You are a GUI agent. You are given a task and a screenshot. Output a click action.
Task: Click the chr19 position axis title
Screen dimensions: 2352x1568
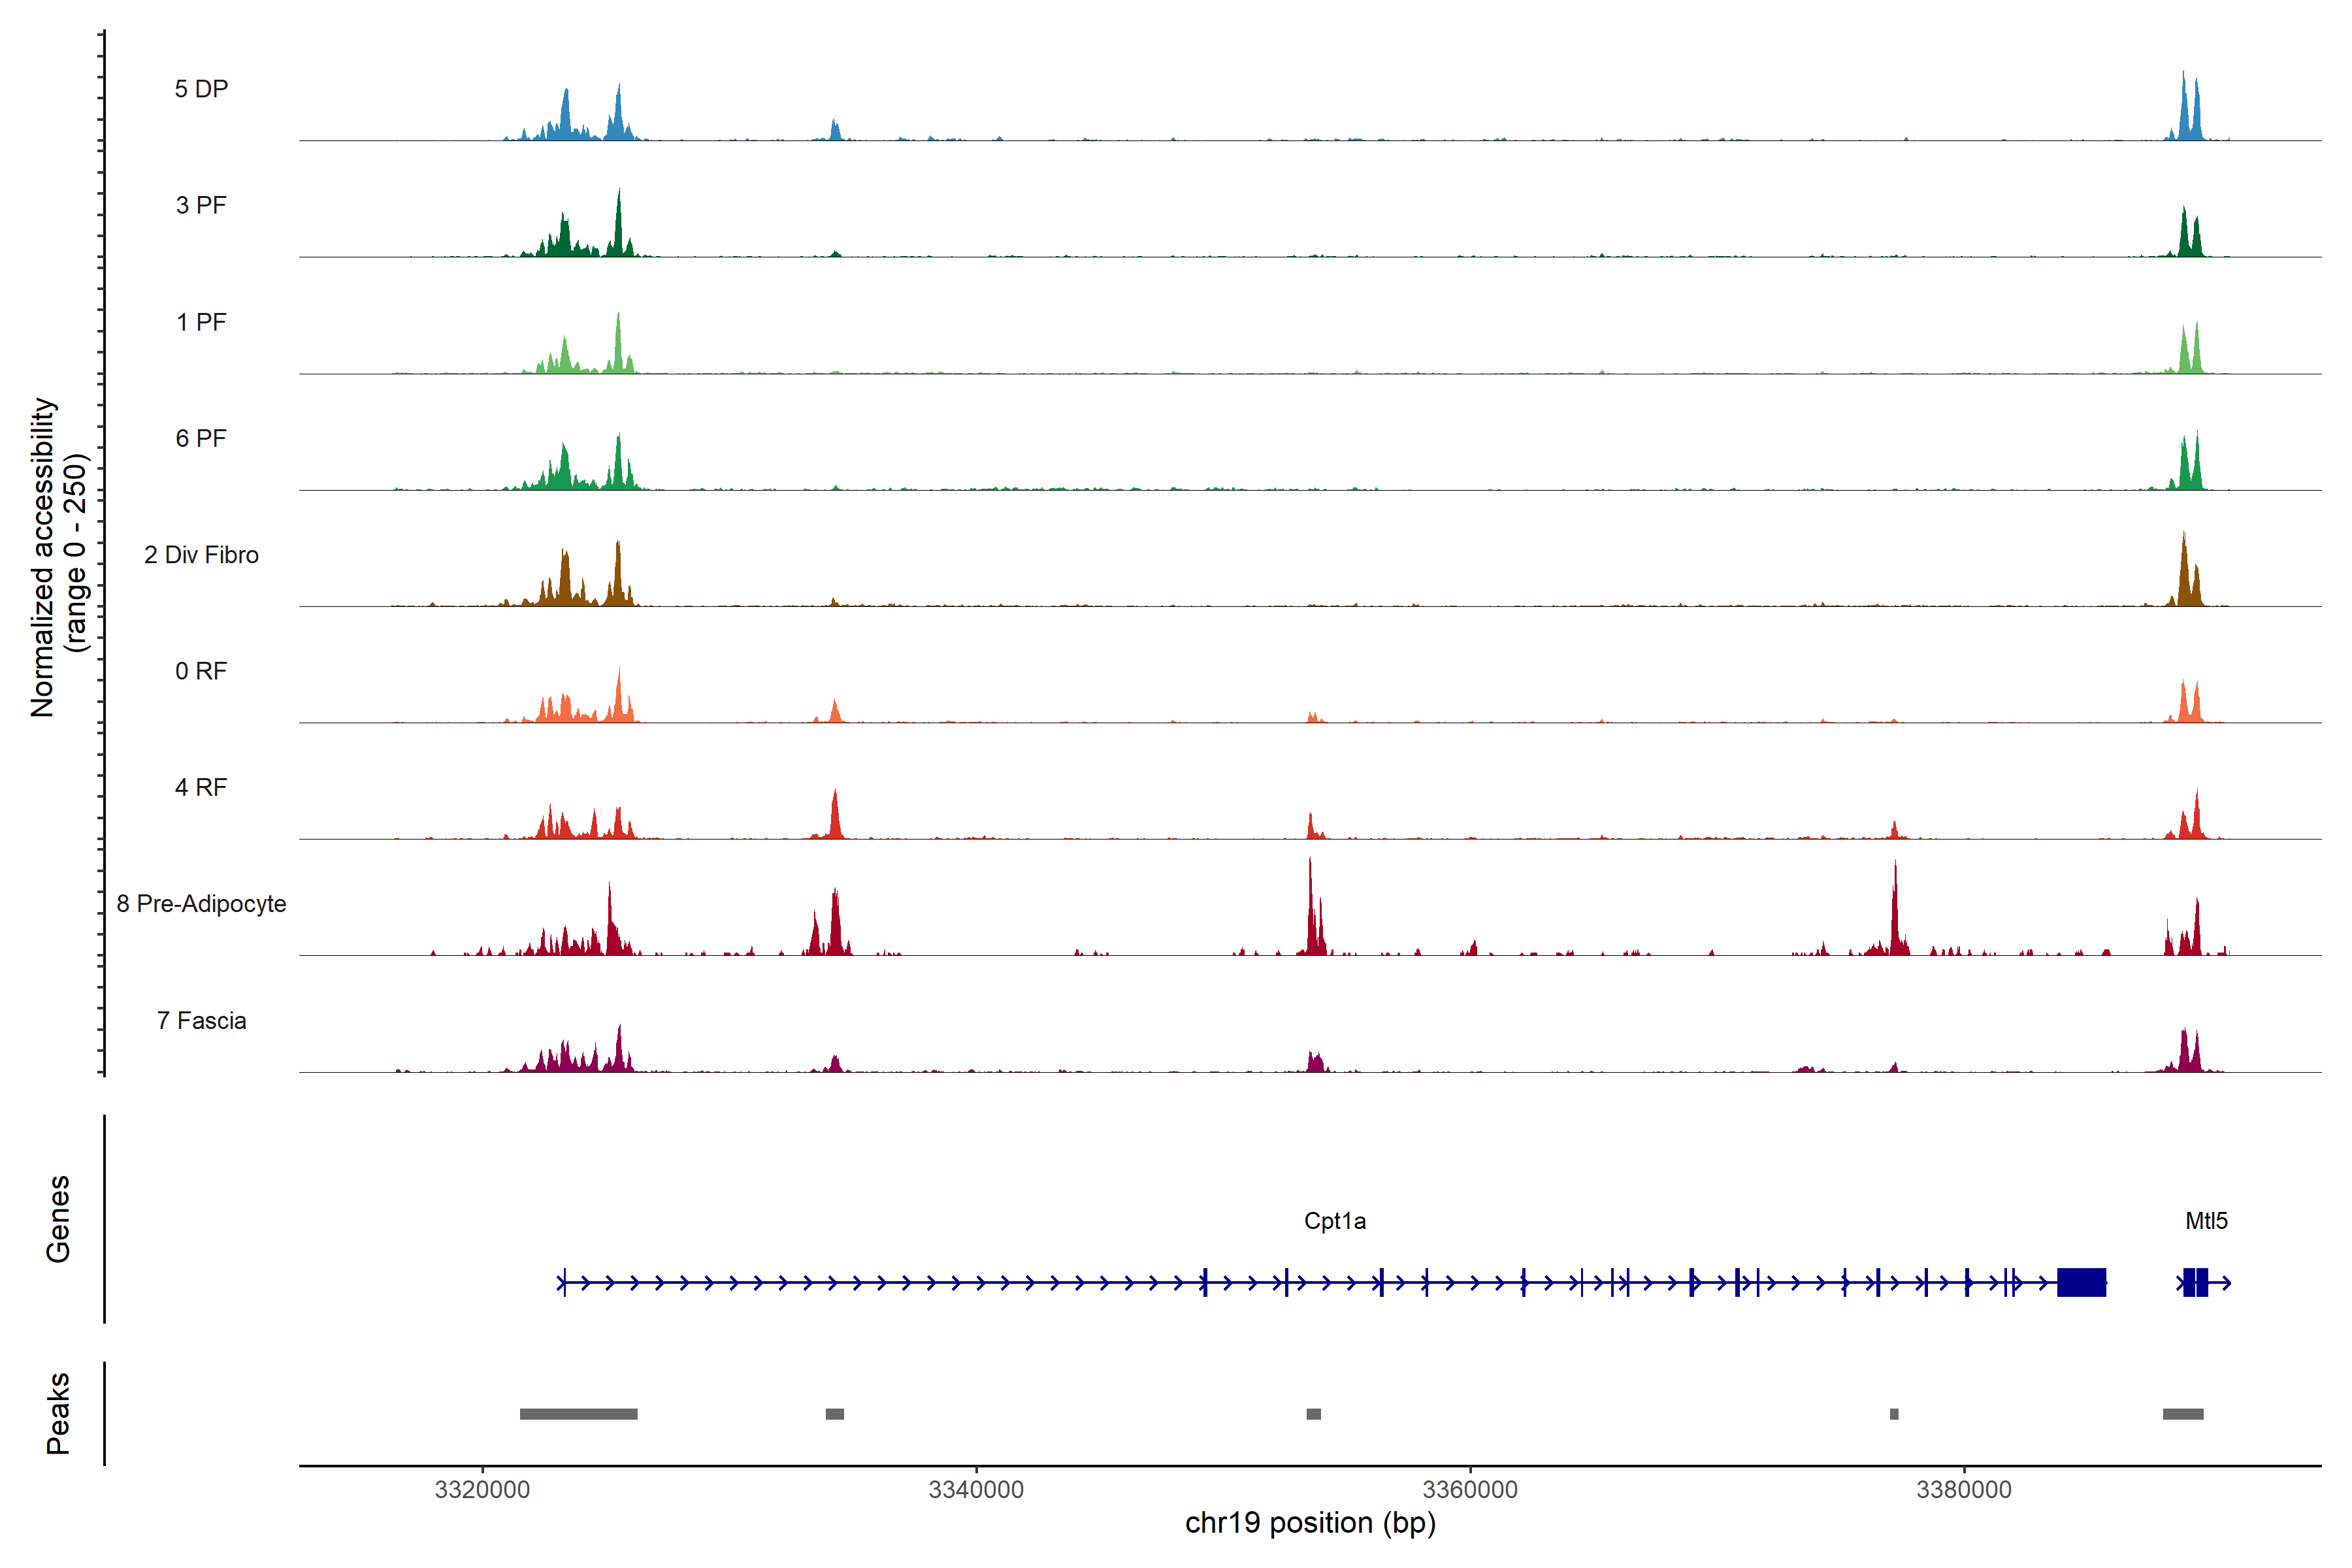point(1310,1523)
